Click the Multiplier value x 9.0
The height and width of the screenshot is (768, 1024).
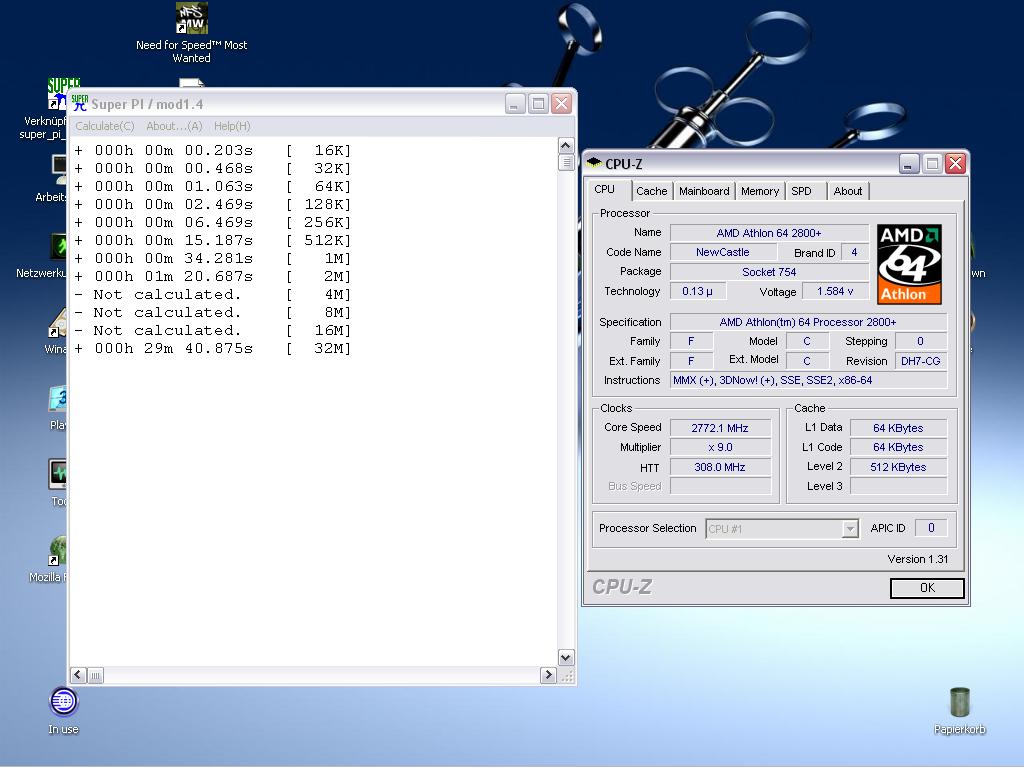720,447
